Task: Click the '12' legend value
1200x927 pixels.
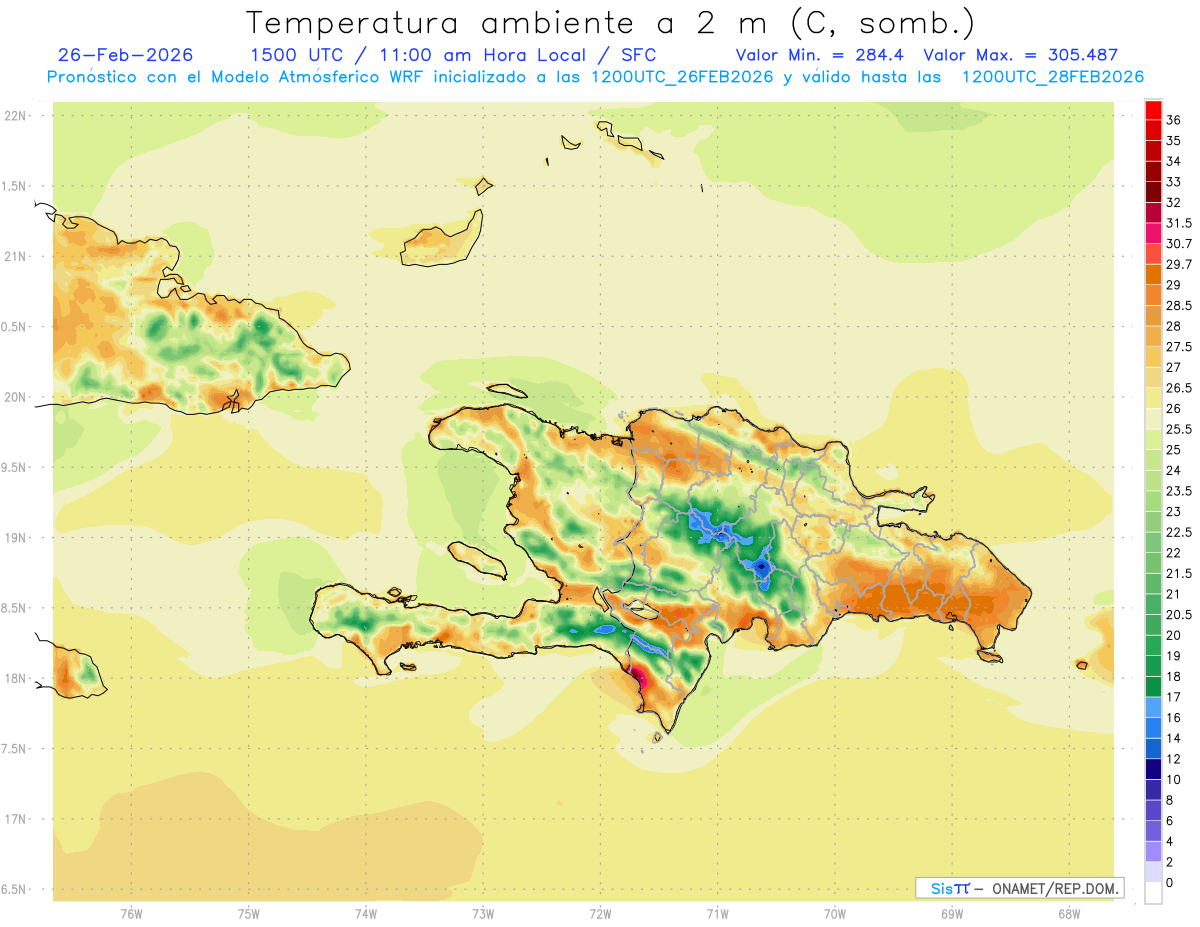Action: [x=1173, y=759]
